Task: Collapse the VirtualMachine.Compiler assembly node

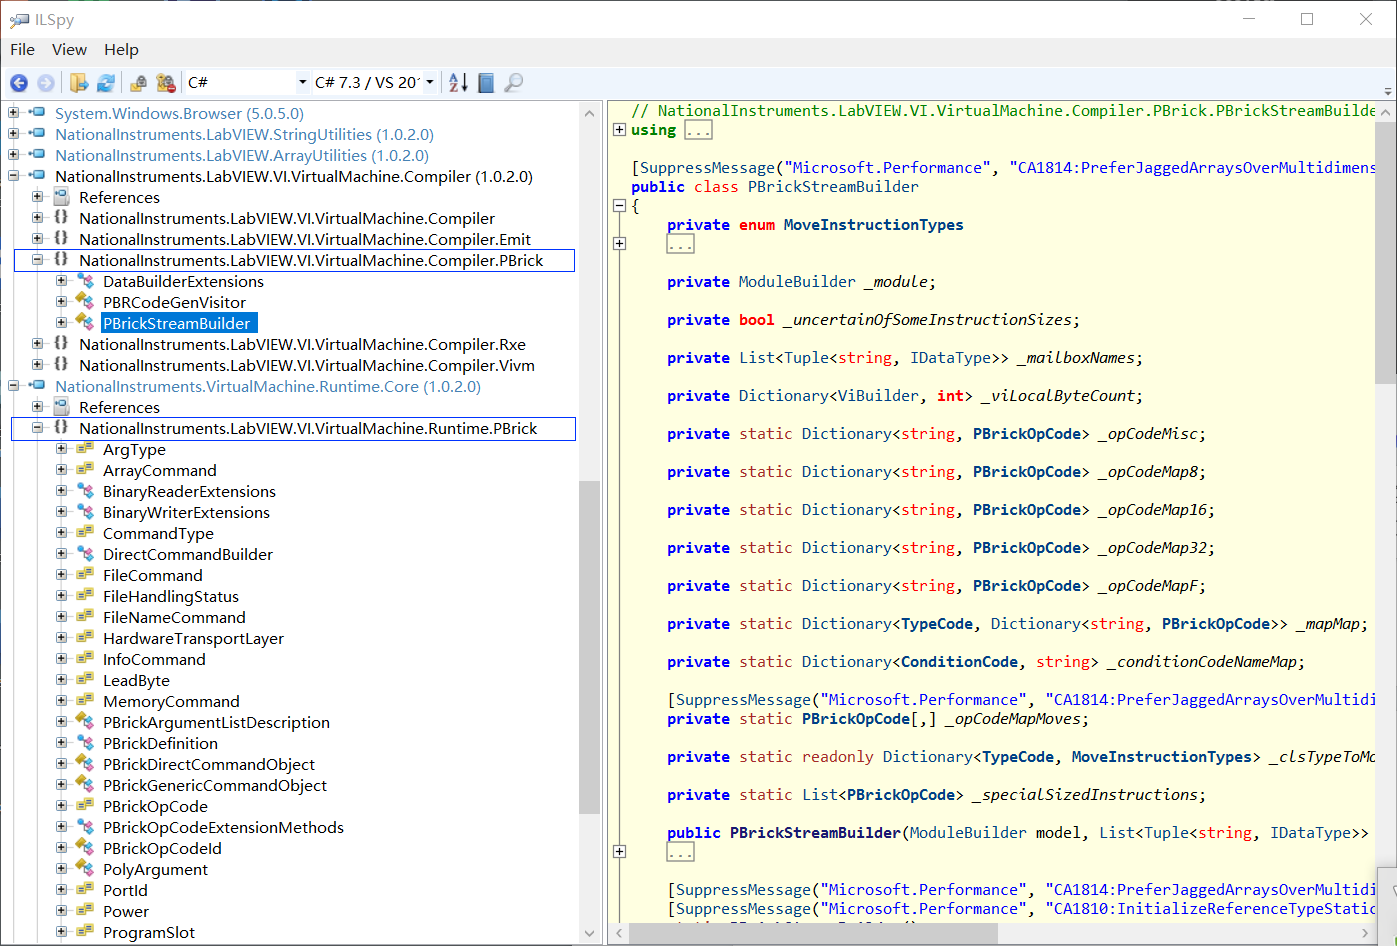Action: (x=14, y=176)
